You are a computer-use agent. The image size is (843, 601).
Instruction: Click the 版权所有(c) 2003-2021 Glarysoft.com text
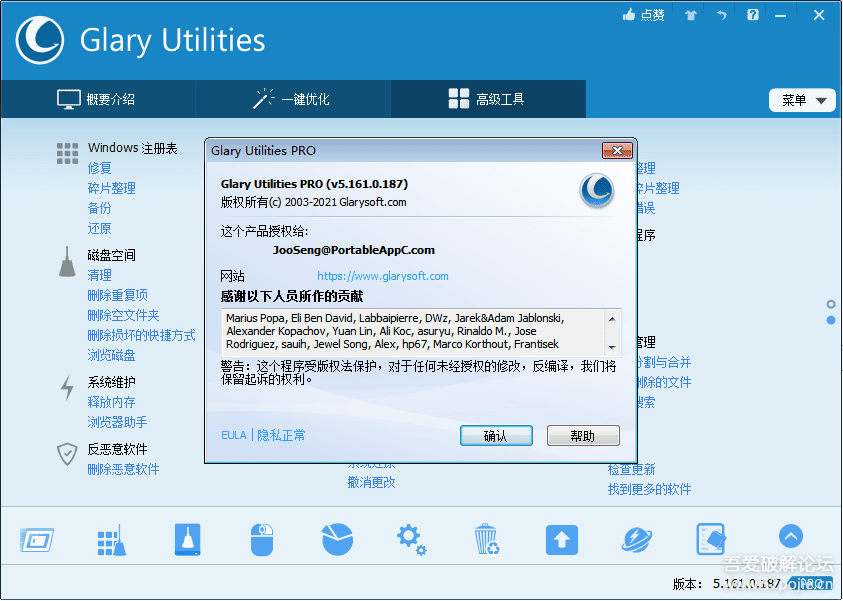pyautogui.click(x=313, y=203)
